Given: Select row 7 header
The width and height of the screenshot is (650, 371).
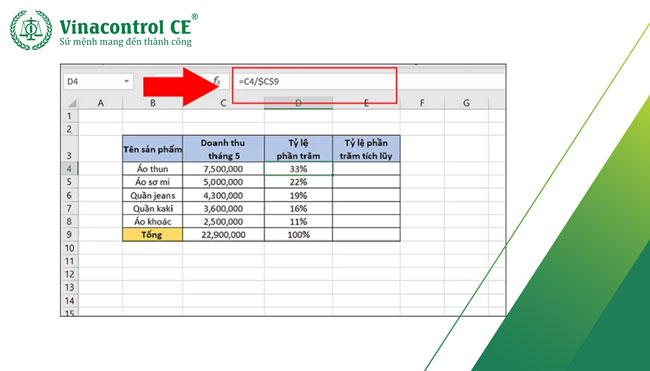Looking at the screenshot, I should click(70, 209).
